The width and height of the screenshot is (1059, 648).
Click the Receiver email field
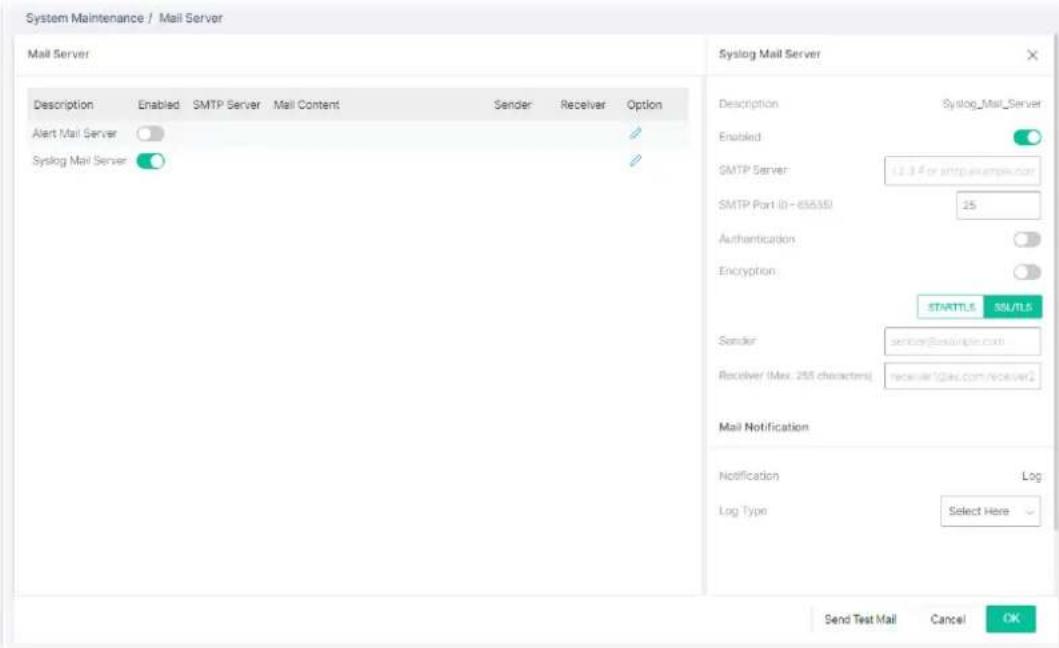click(x=962, y=376)
